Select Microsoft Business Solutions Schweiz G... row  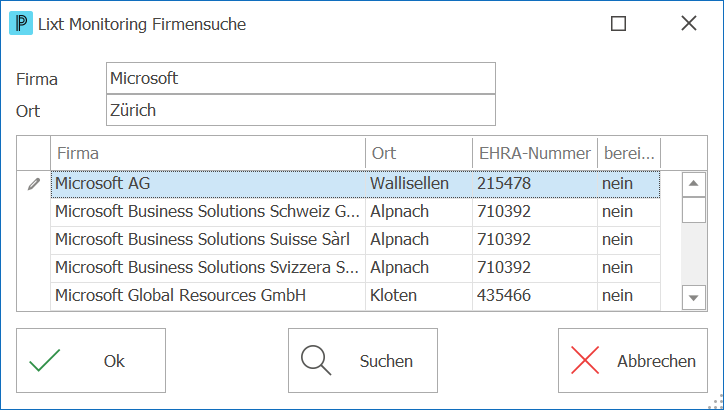click(356, 212)
